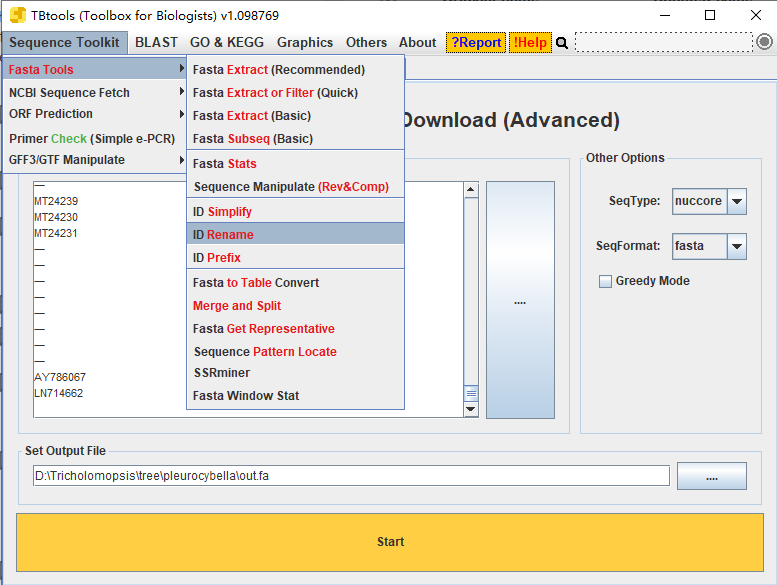Select Merge and Split
Image resolution: width=777 pixels, height=585 pixels.
(x=295, y=306)
